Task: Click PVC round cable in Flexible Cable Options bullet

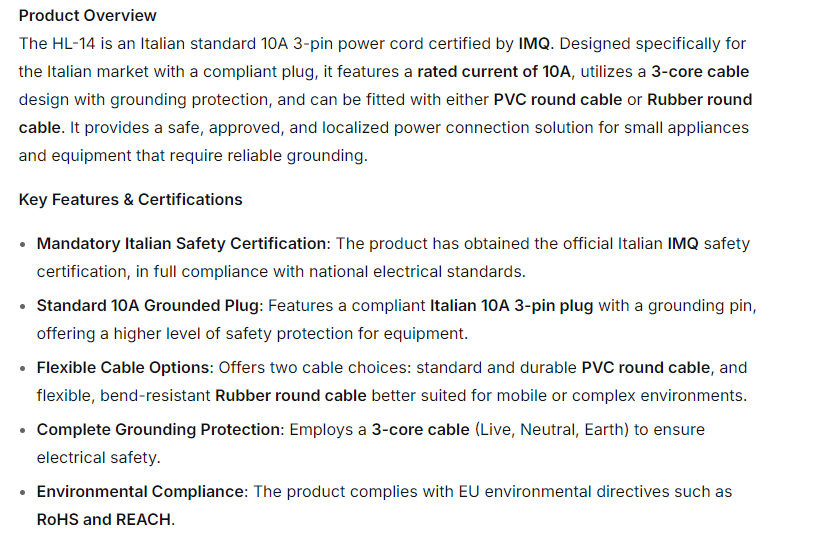Action: 645,367
